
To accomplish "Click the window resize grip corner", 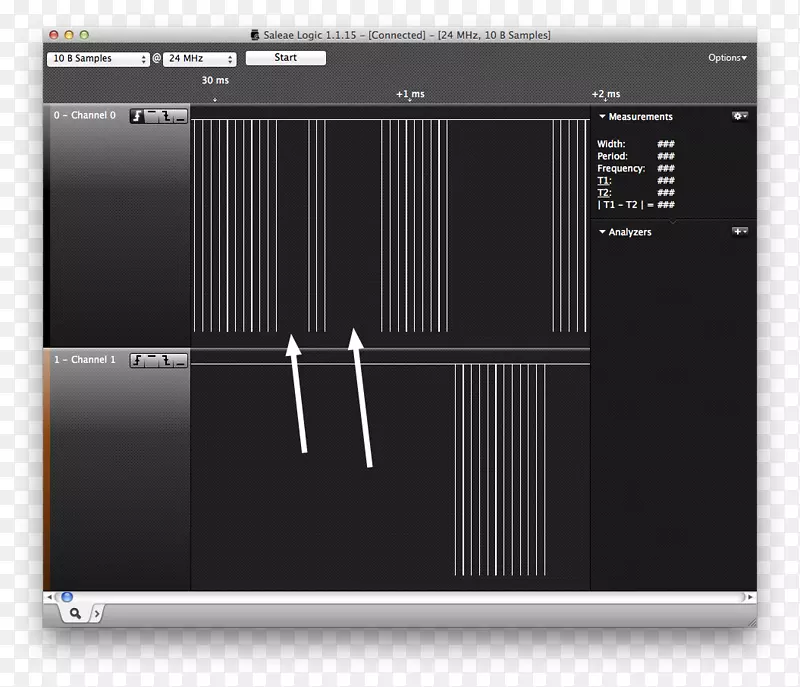I will [752, 622].
